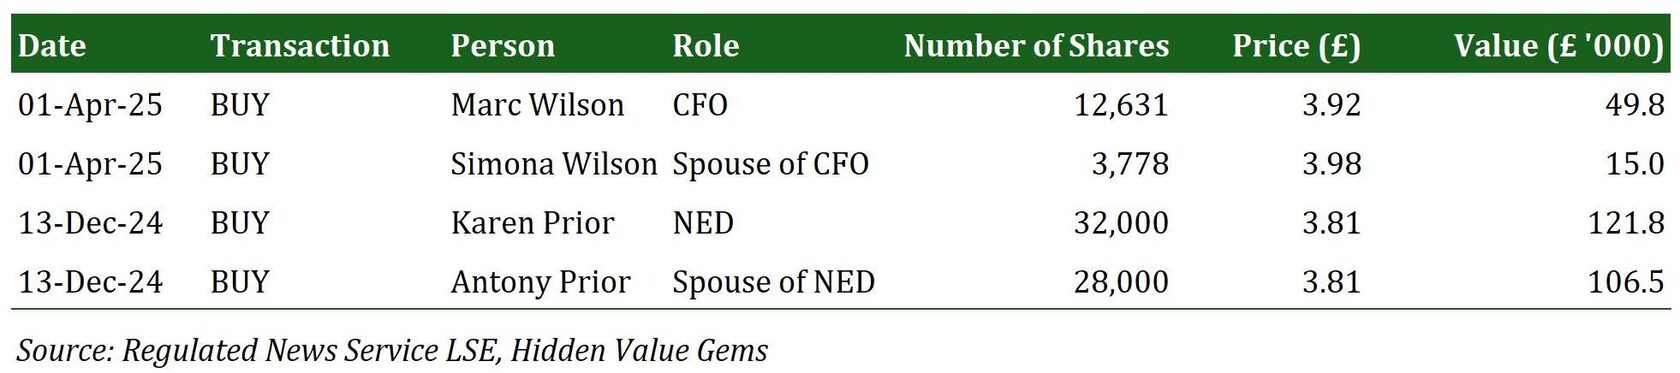This screenshot has height=373, width=1680.
Task: Click the Marc Wilson name cell
Action: [537, 105]
